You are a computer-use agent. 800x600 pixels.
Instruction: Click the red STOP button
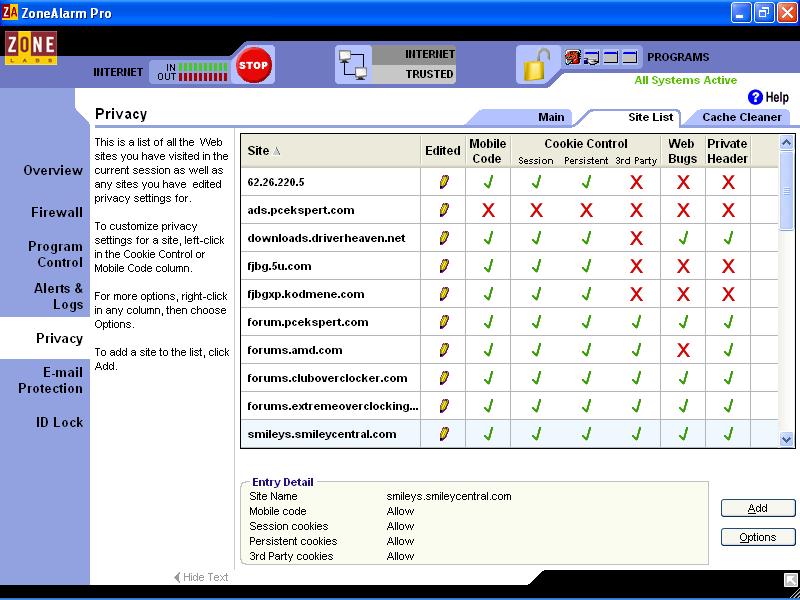point(252,65)
